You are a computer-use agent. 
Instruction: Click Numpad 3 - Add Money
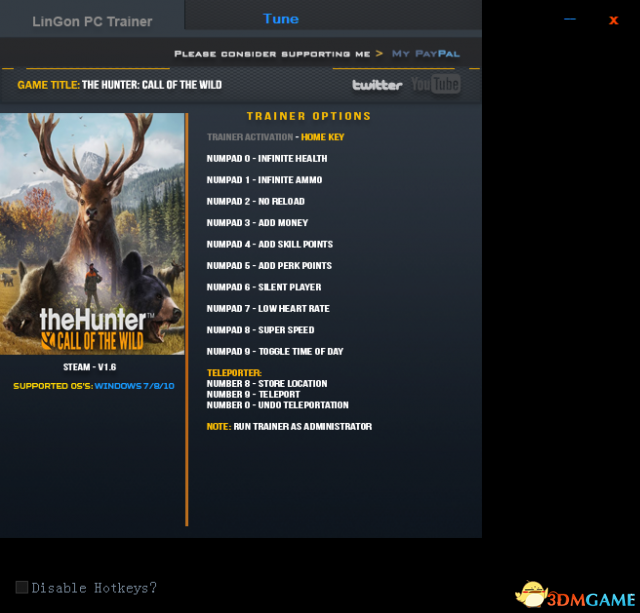point(257,223)
